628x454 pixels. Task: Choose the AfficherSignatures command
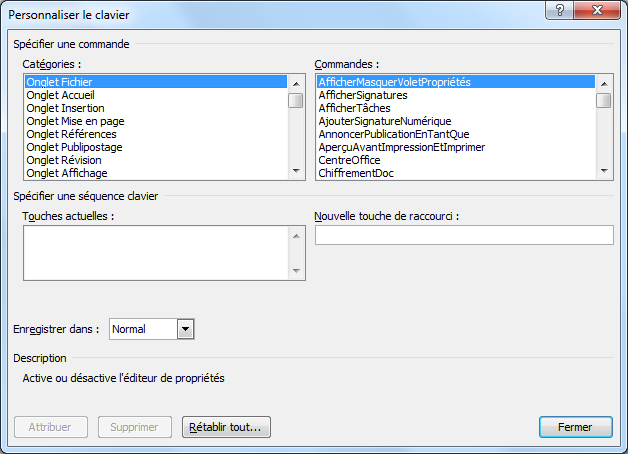[x=456, y=95]
